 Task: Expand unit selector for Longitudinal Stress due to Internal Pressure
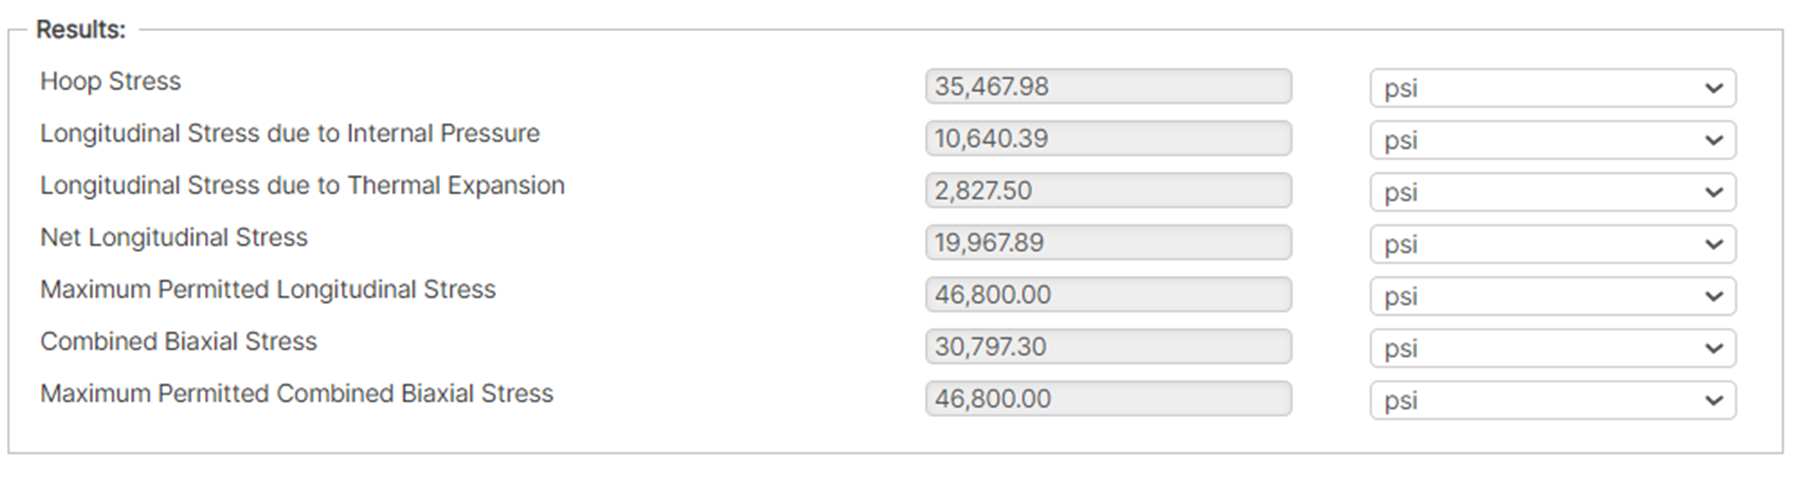(1552, 140)
